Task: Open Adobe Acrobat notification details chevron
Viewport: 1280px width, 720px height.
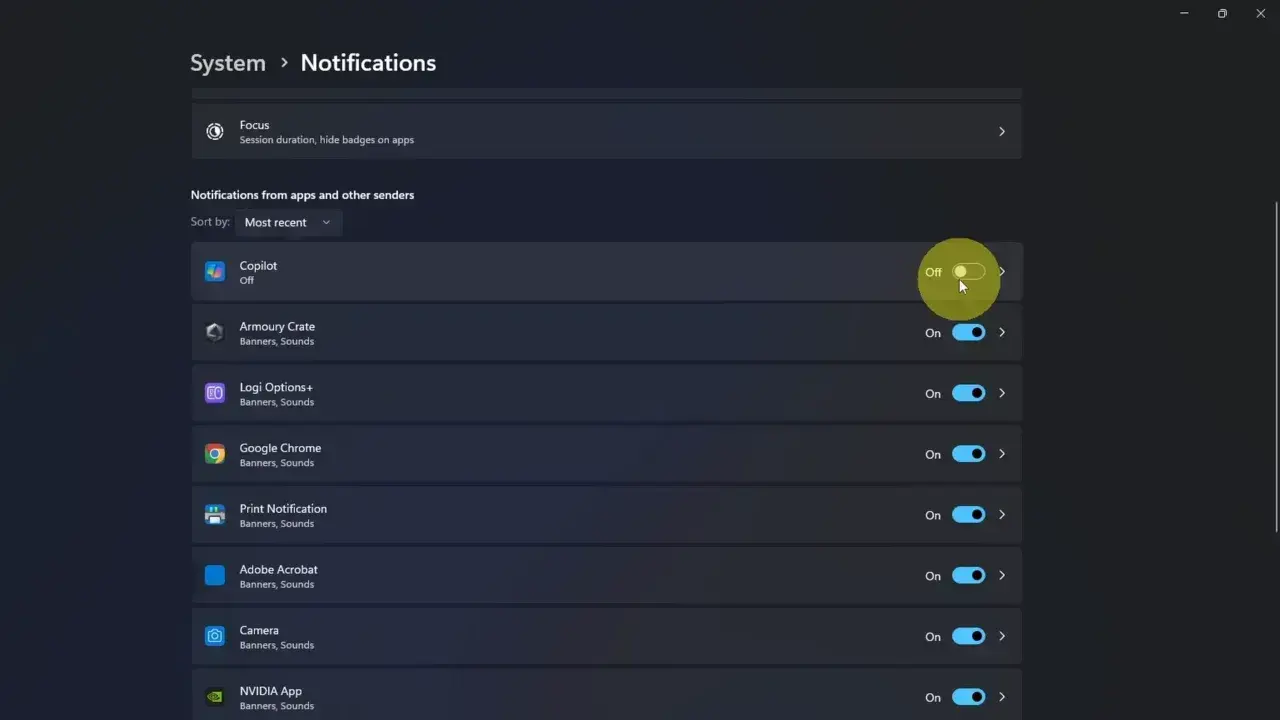Action: [x=1002, y=576]
